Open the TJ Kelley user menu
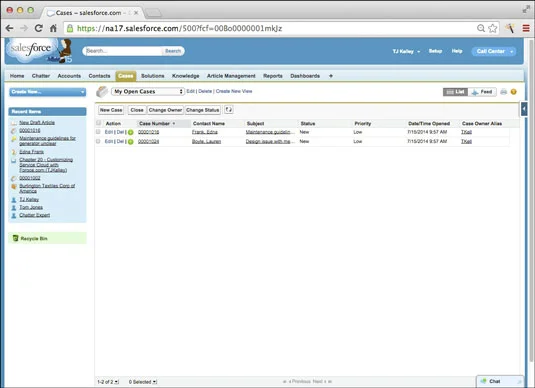Screen dimensions: 535x388 [x=406, y=51]
